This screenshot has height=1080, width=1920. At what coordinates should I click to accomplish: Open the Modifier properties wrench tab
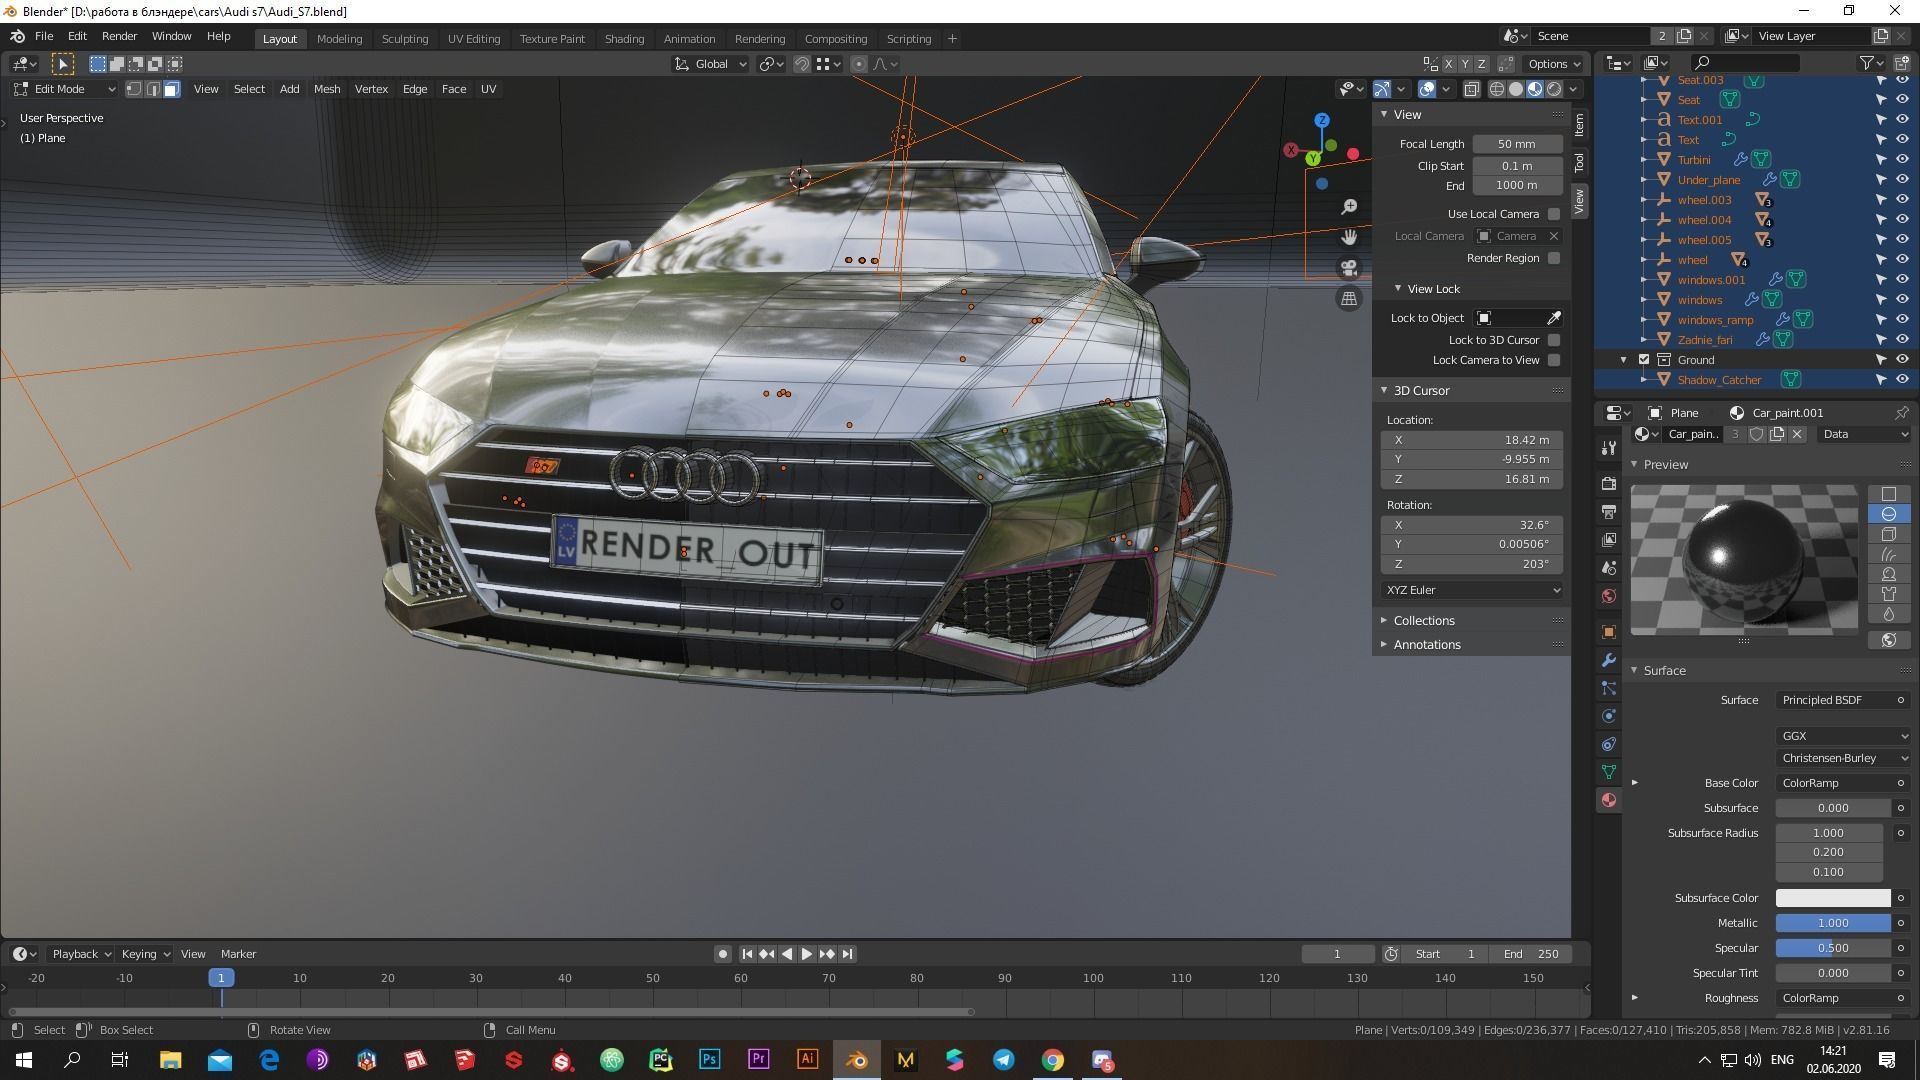pyautogui.click(x=1608, y=660)
